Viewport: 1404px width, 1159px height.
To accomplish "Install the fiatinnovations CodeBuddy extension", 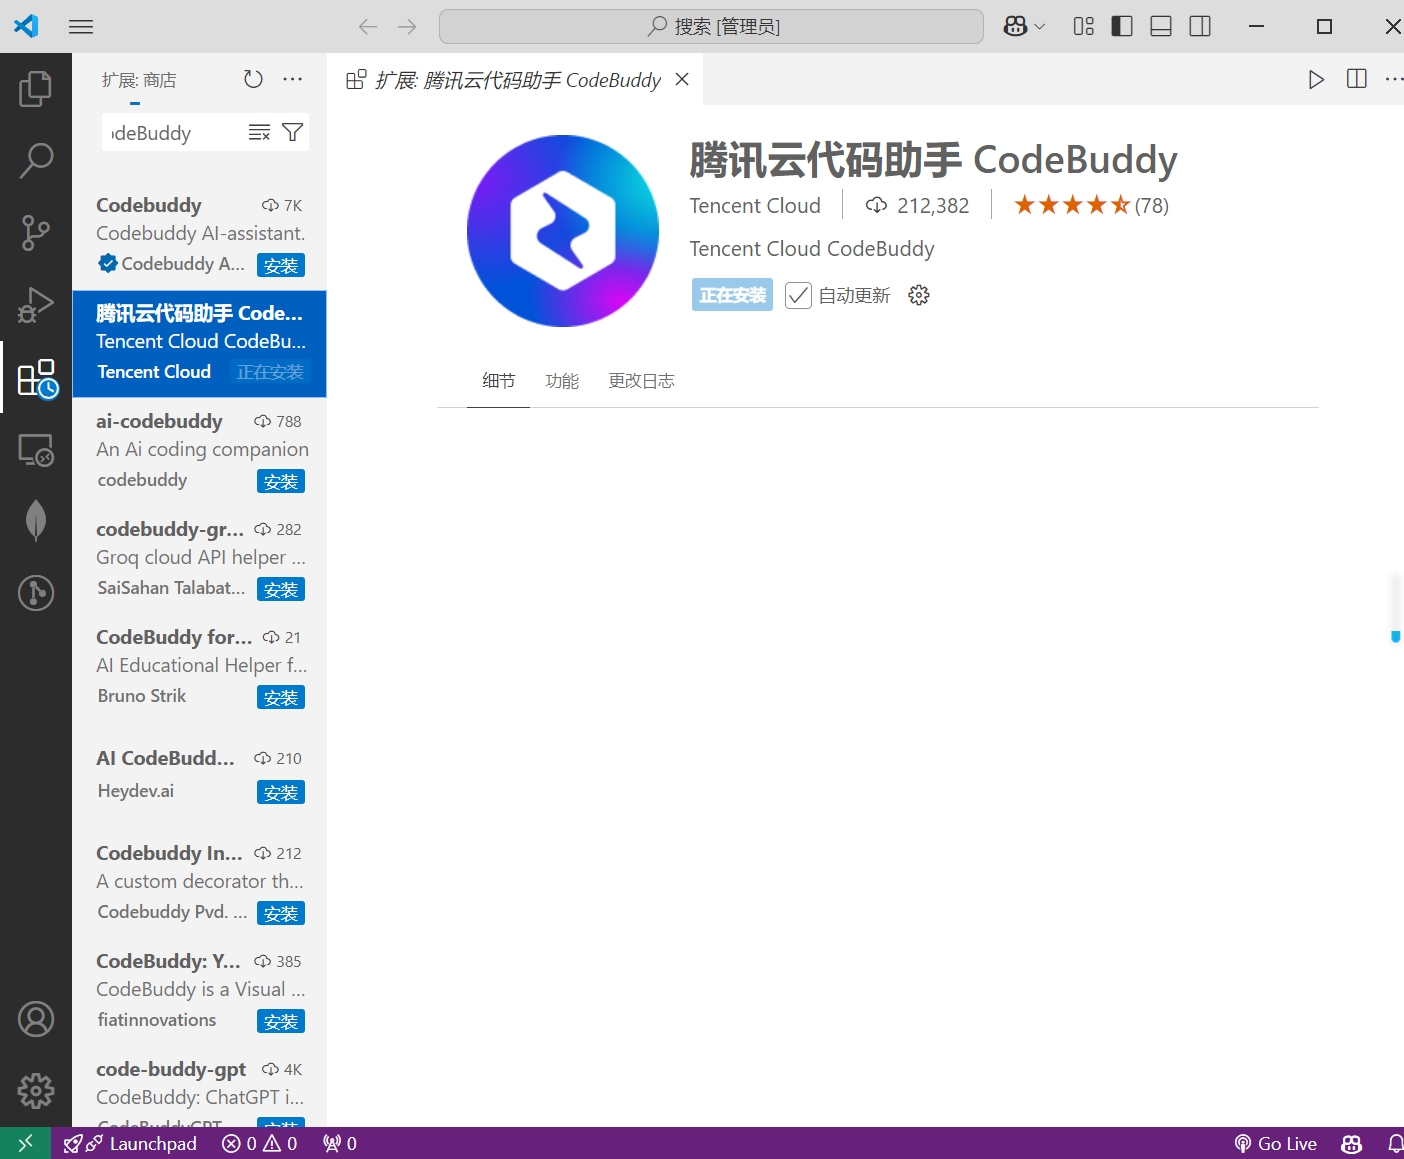I will tap(281, 1021).
